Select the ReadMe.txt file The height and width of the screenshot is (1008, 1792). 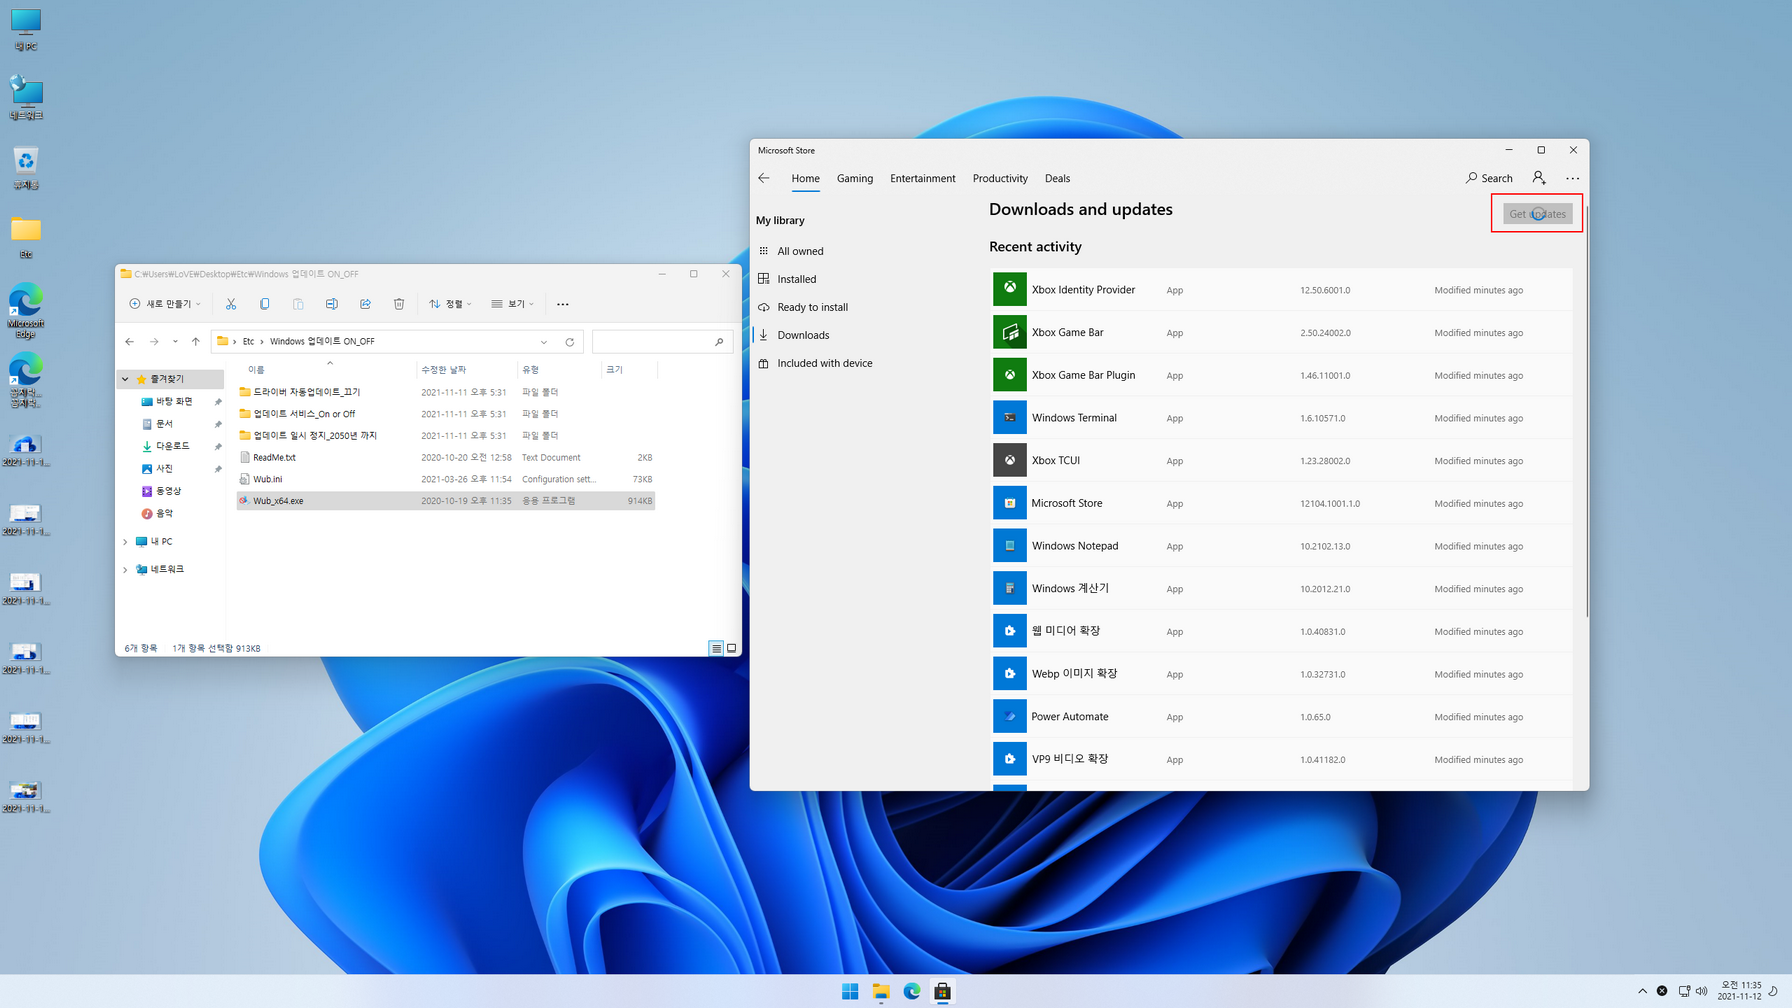coord(445,457)
